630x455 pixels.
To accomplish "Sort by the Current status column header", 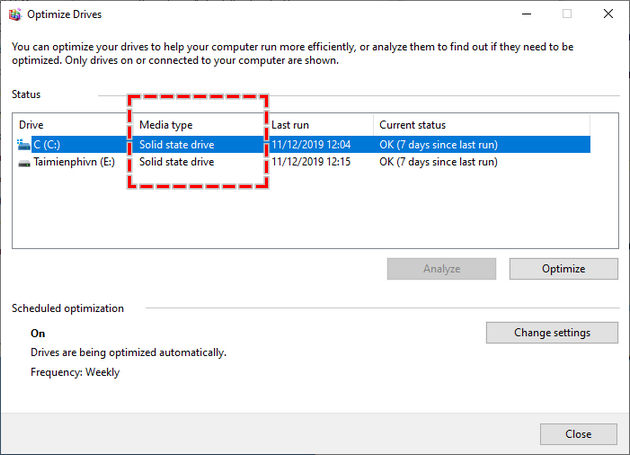I will pos(413,125).
